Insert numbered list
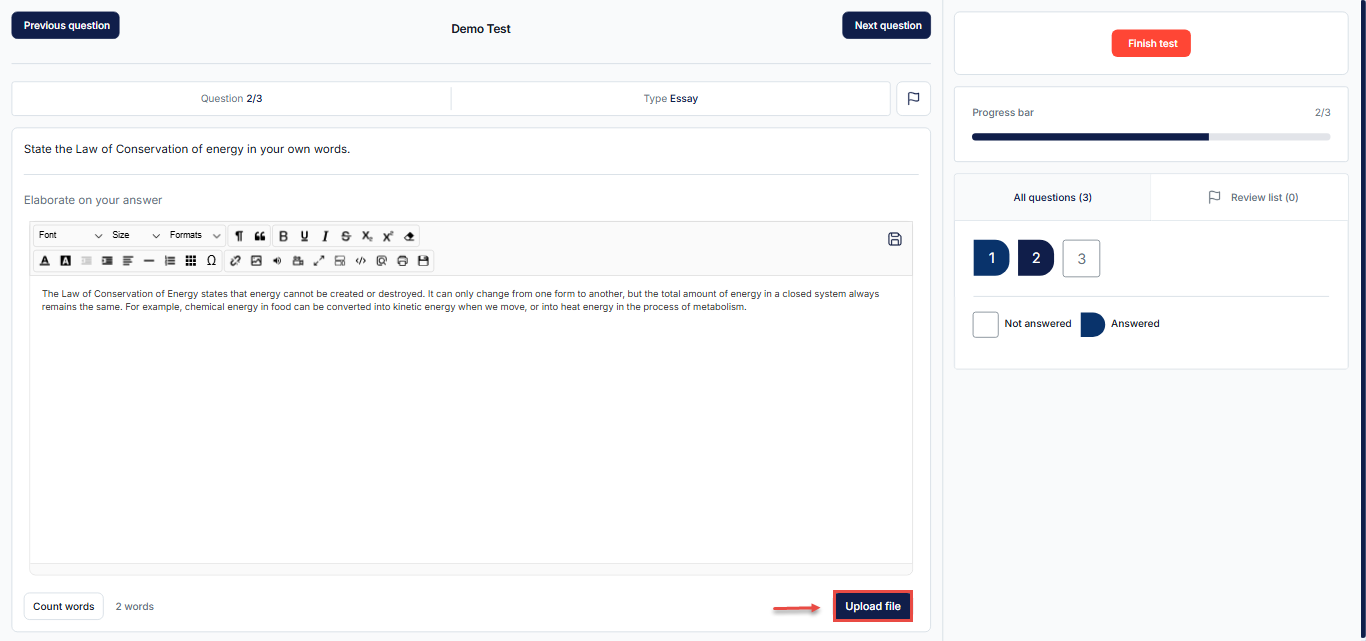 pyautogui.click(x=170, y=260)
